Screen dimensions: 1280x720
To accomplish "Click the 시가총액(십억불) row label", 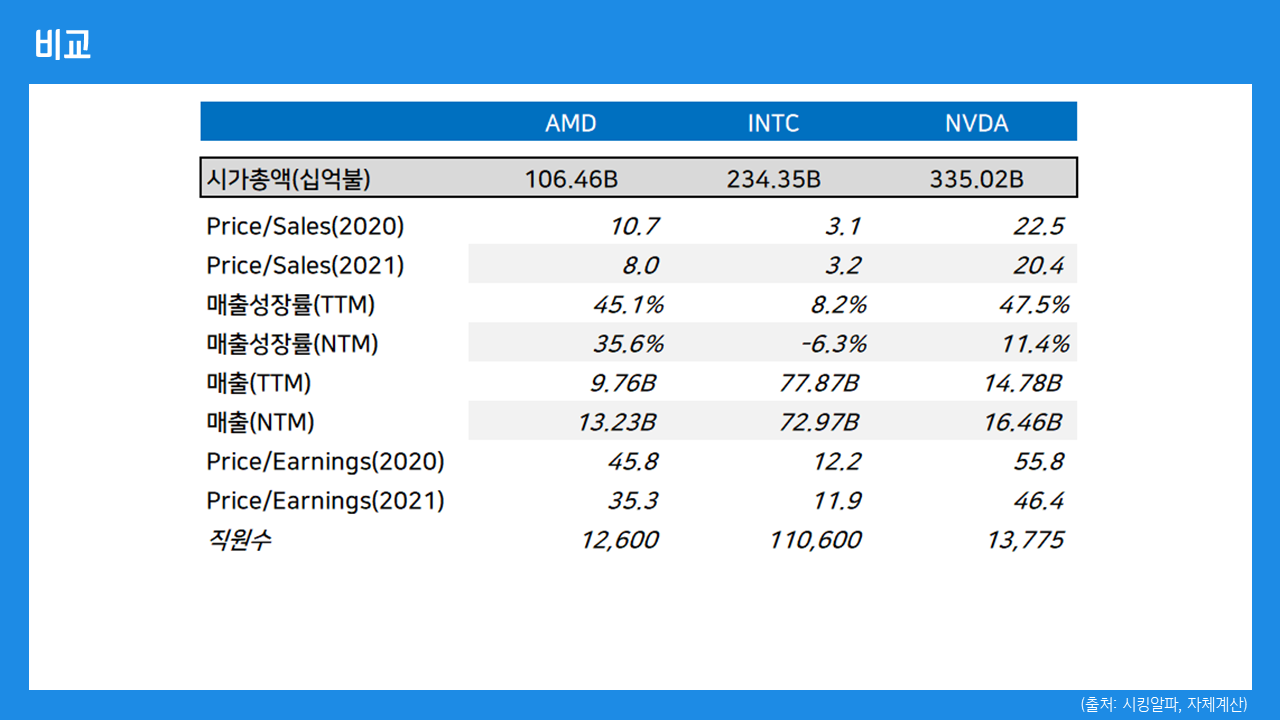I will [289, 179].
